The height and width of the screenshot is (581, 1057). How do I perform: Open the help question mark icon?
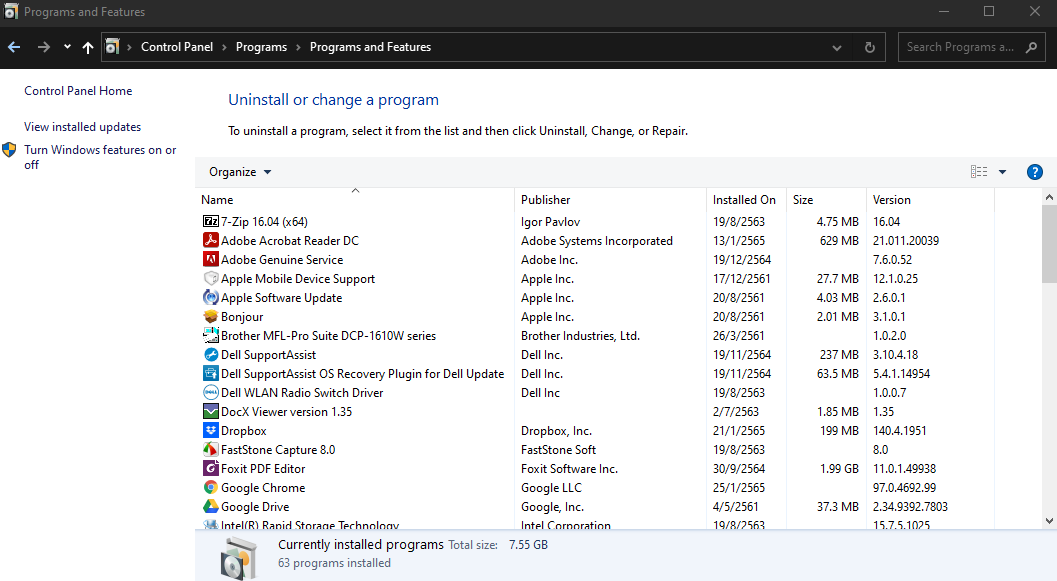[1035, 172]
